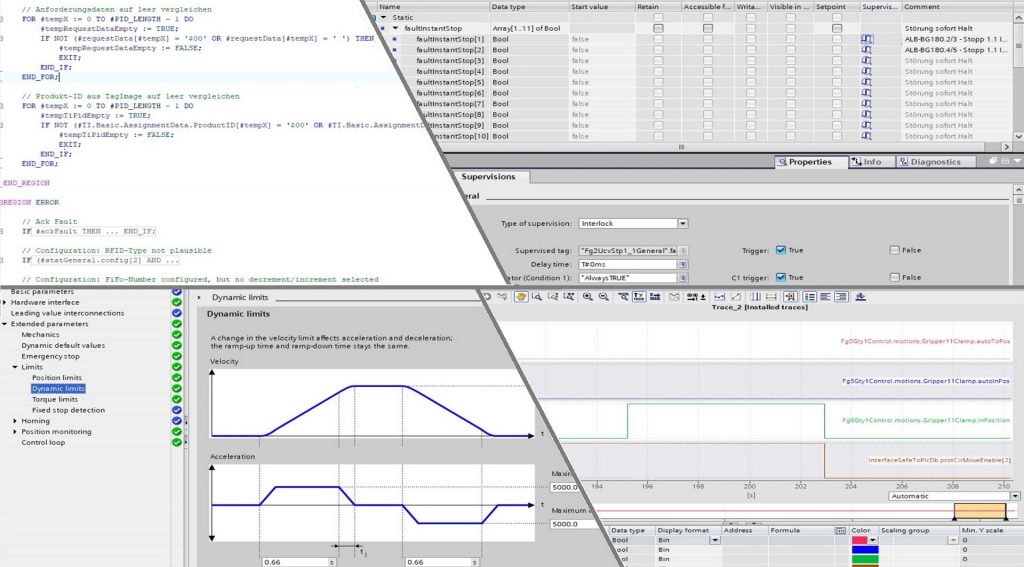This screenshot has width=1024, height=567.
Task: Expand the Homing tree node
Action: (x=15, y=421)
